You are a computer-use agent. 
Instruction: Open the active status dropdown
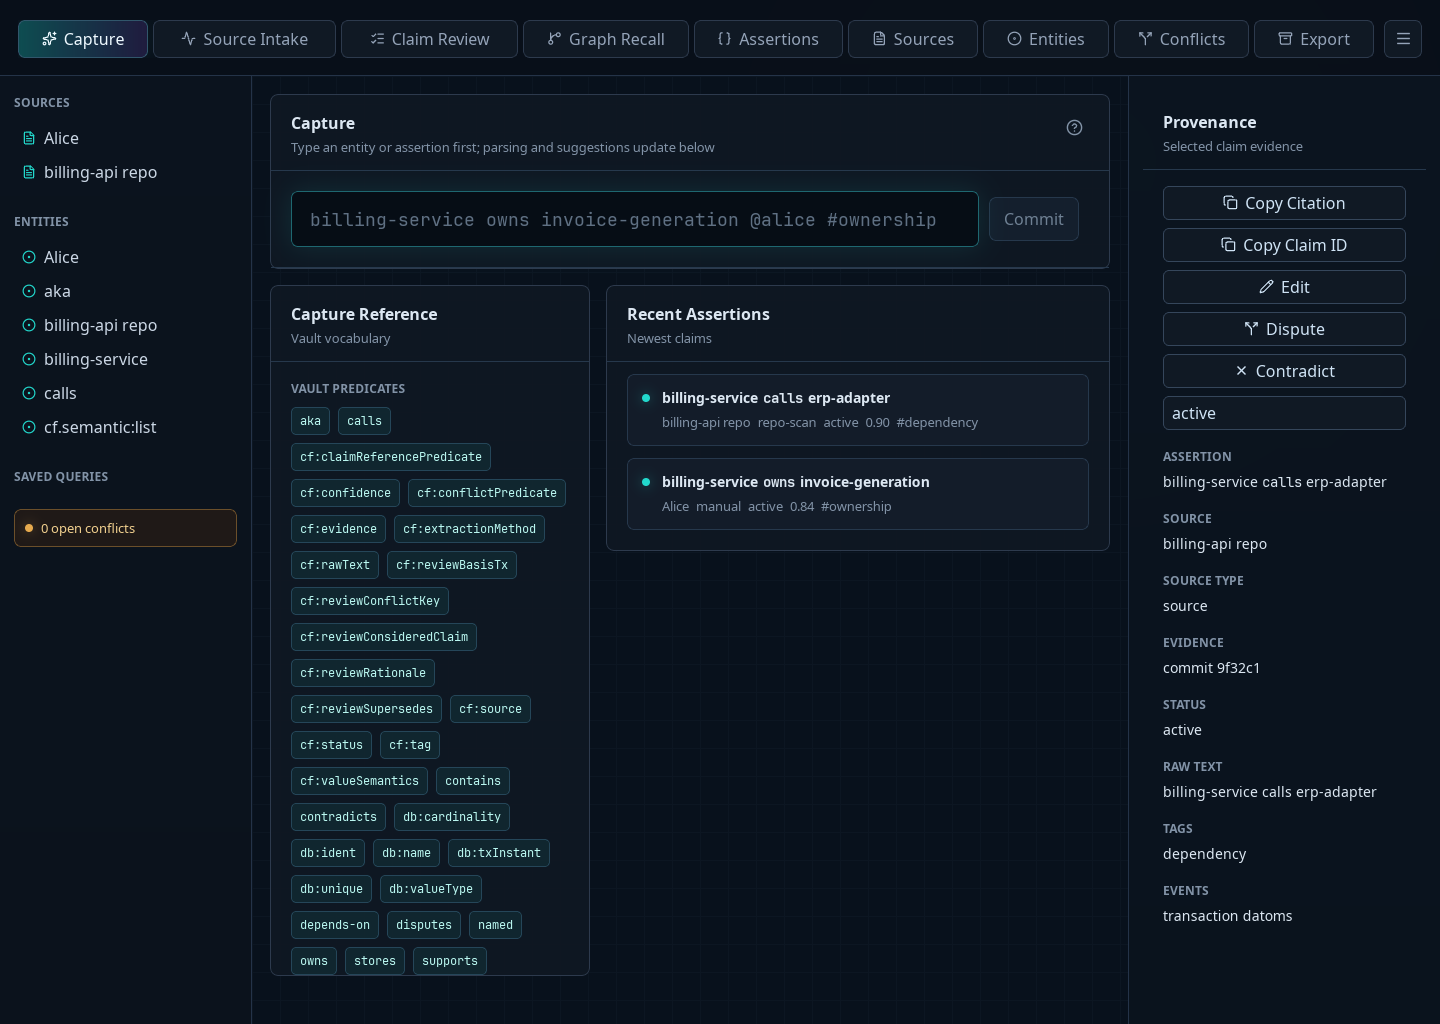pyautogui.click(x=1284, y=413)
